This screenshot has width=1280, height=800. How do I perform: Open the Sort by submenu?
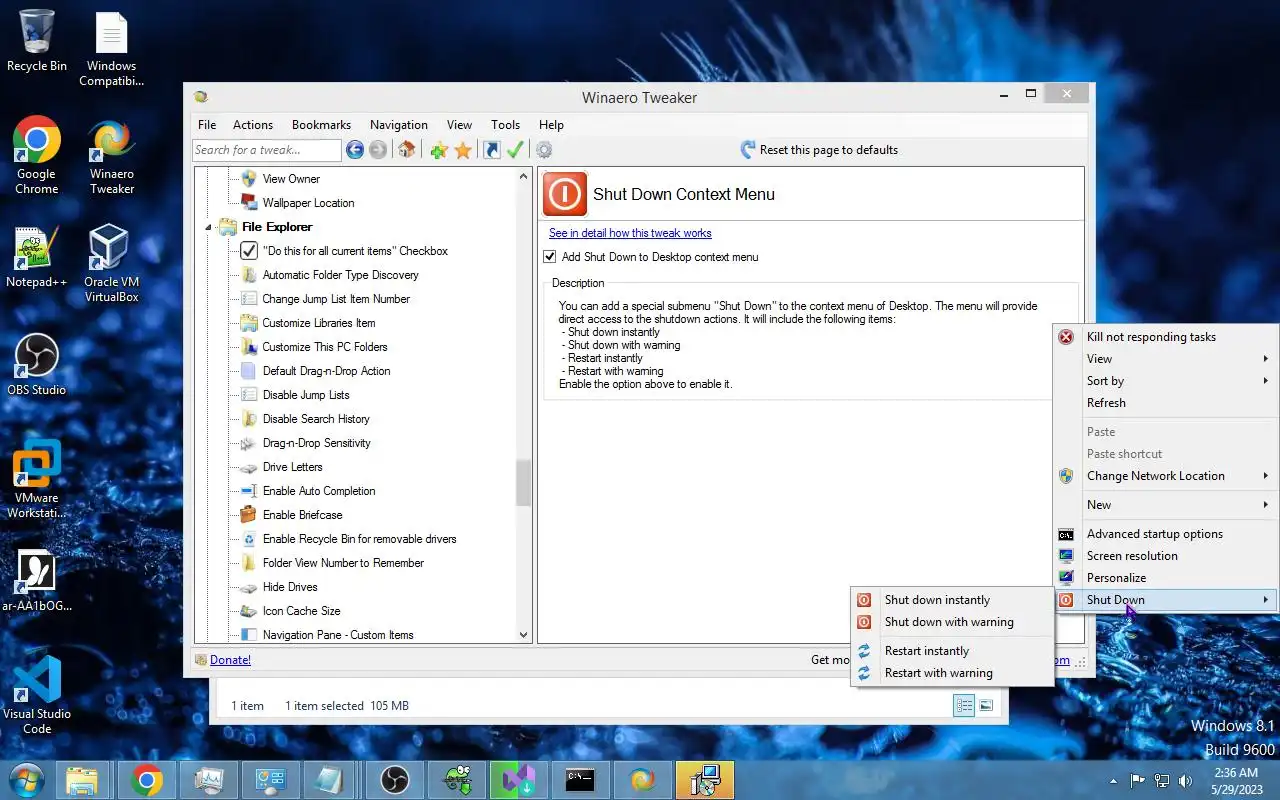1166,381
